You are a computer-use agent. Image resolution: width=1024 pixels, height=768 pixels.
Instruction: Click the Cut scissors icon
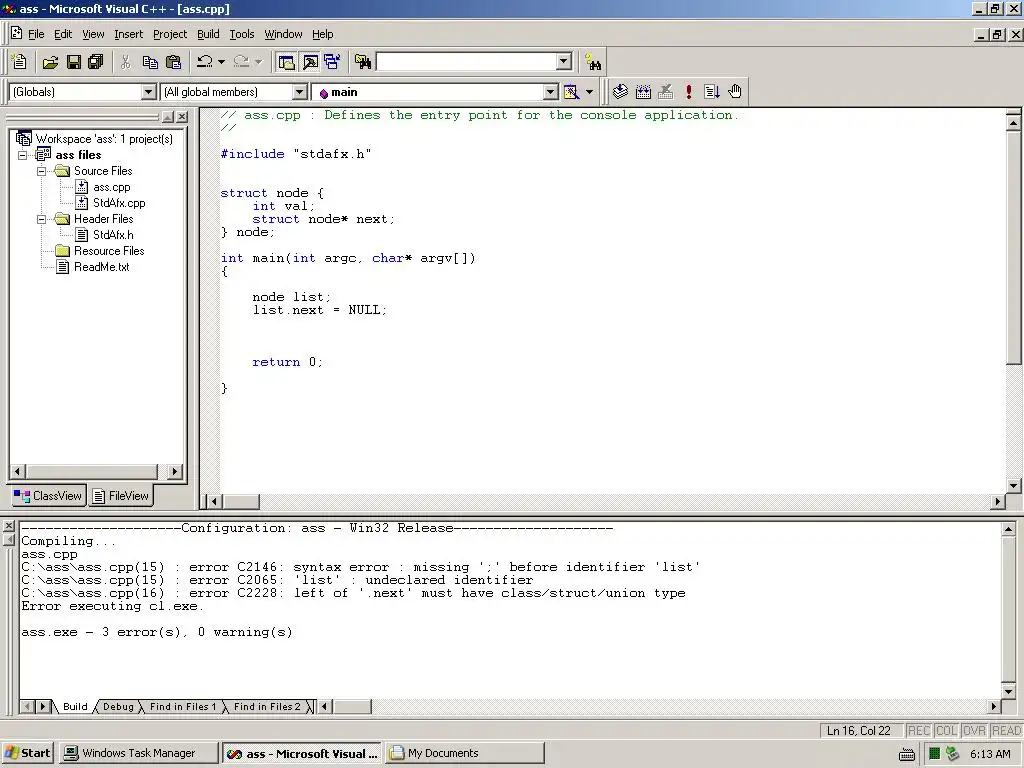(125, 62)
